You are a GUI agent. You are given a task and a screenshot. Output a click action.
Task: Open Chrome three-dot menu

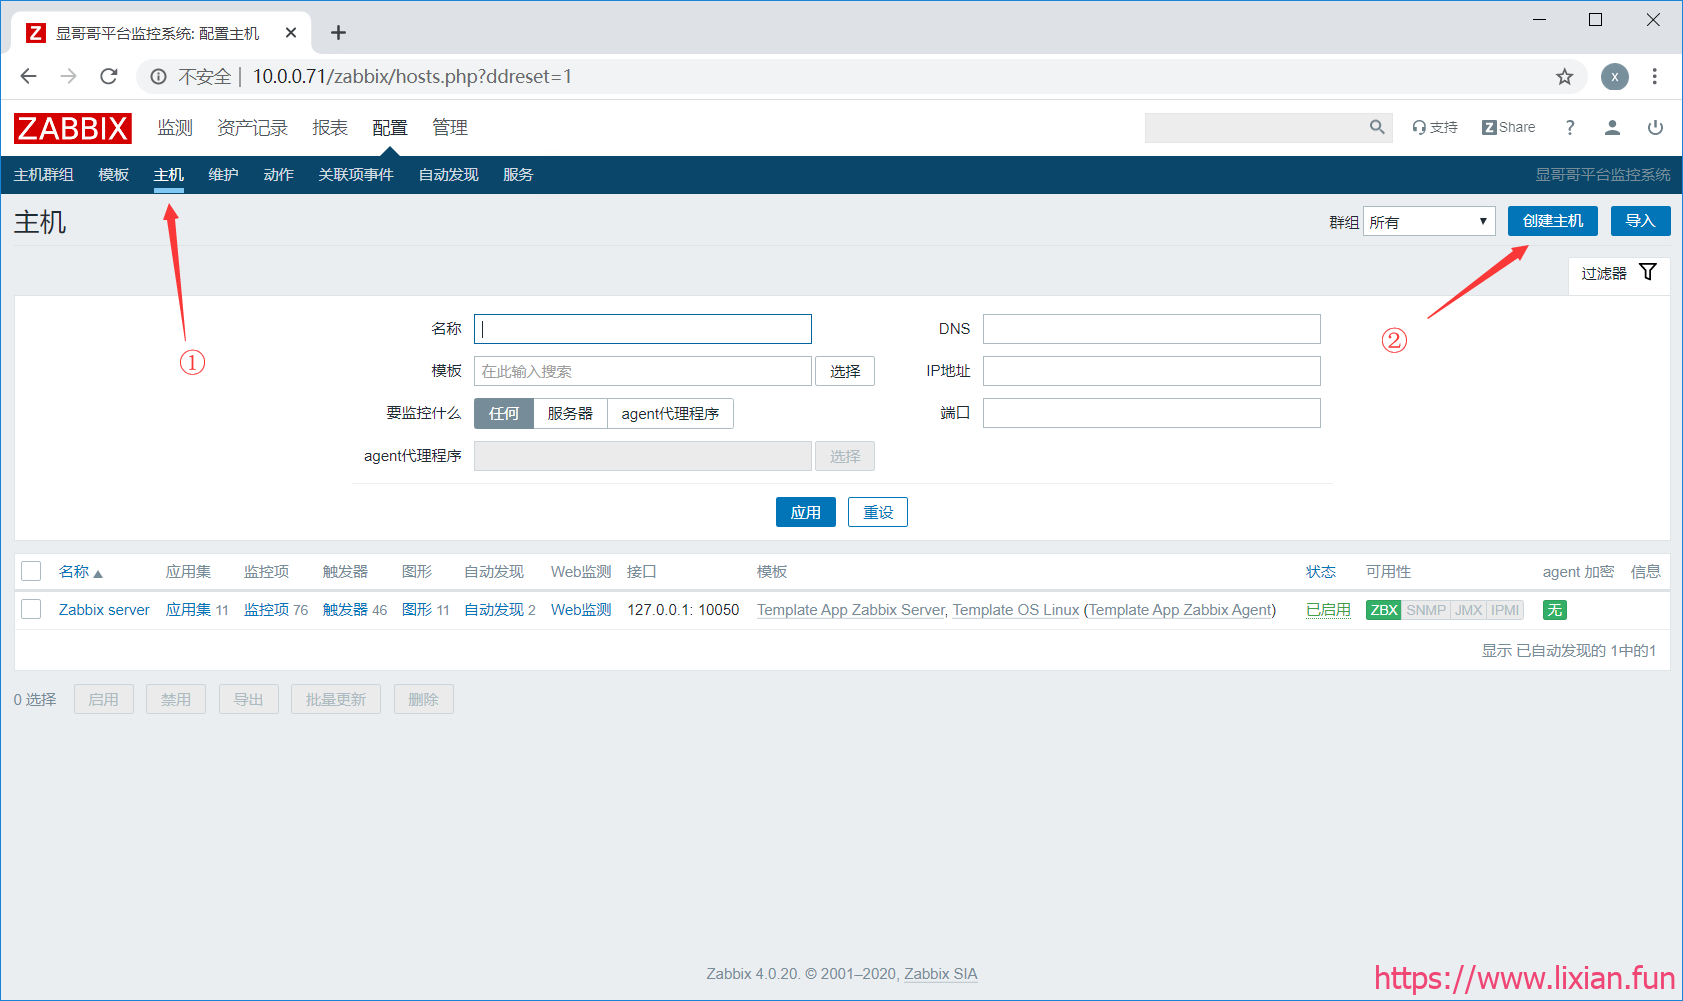tap(1655, 76)
